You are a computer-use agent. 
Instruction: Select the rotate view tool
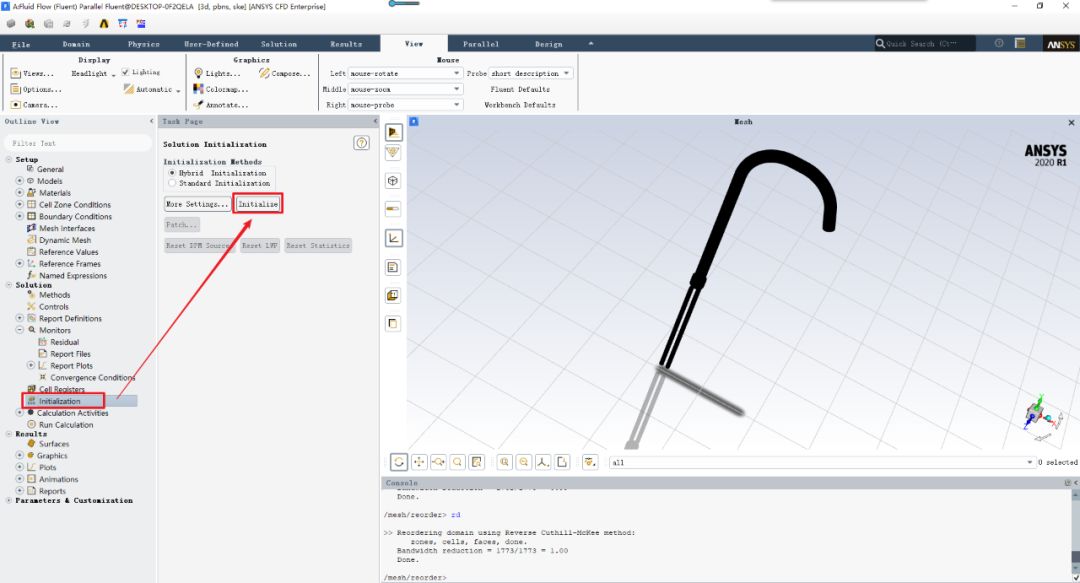coord(399,462)
